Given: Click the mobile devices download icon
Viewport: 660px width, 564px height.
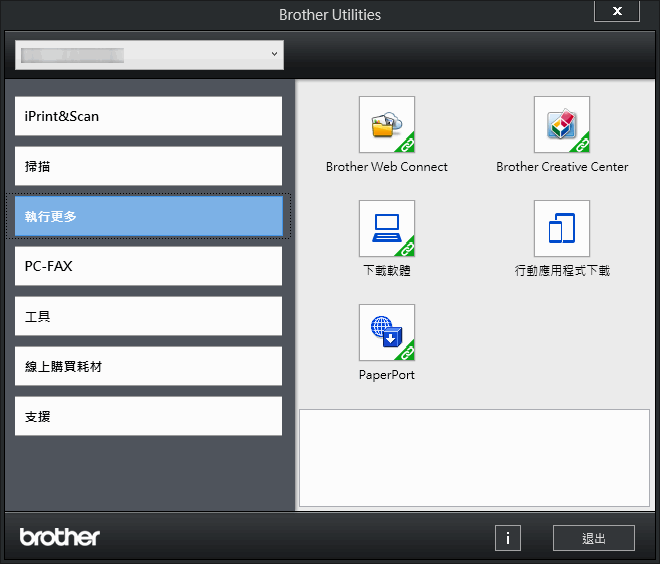Looking at the screenshot, I should pyautogui.click(x=561, y=229).
